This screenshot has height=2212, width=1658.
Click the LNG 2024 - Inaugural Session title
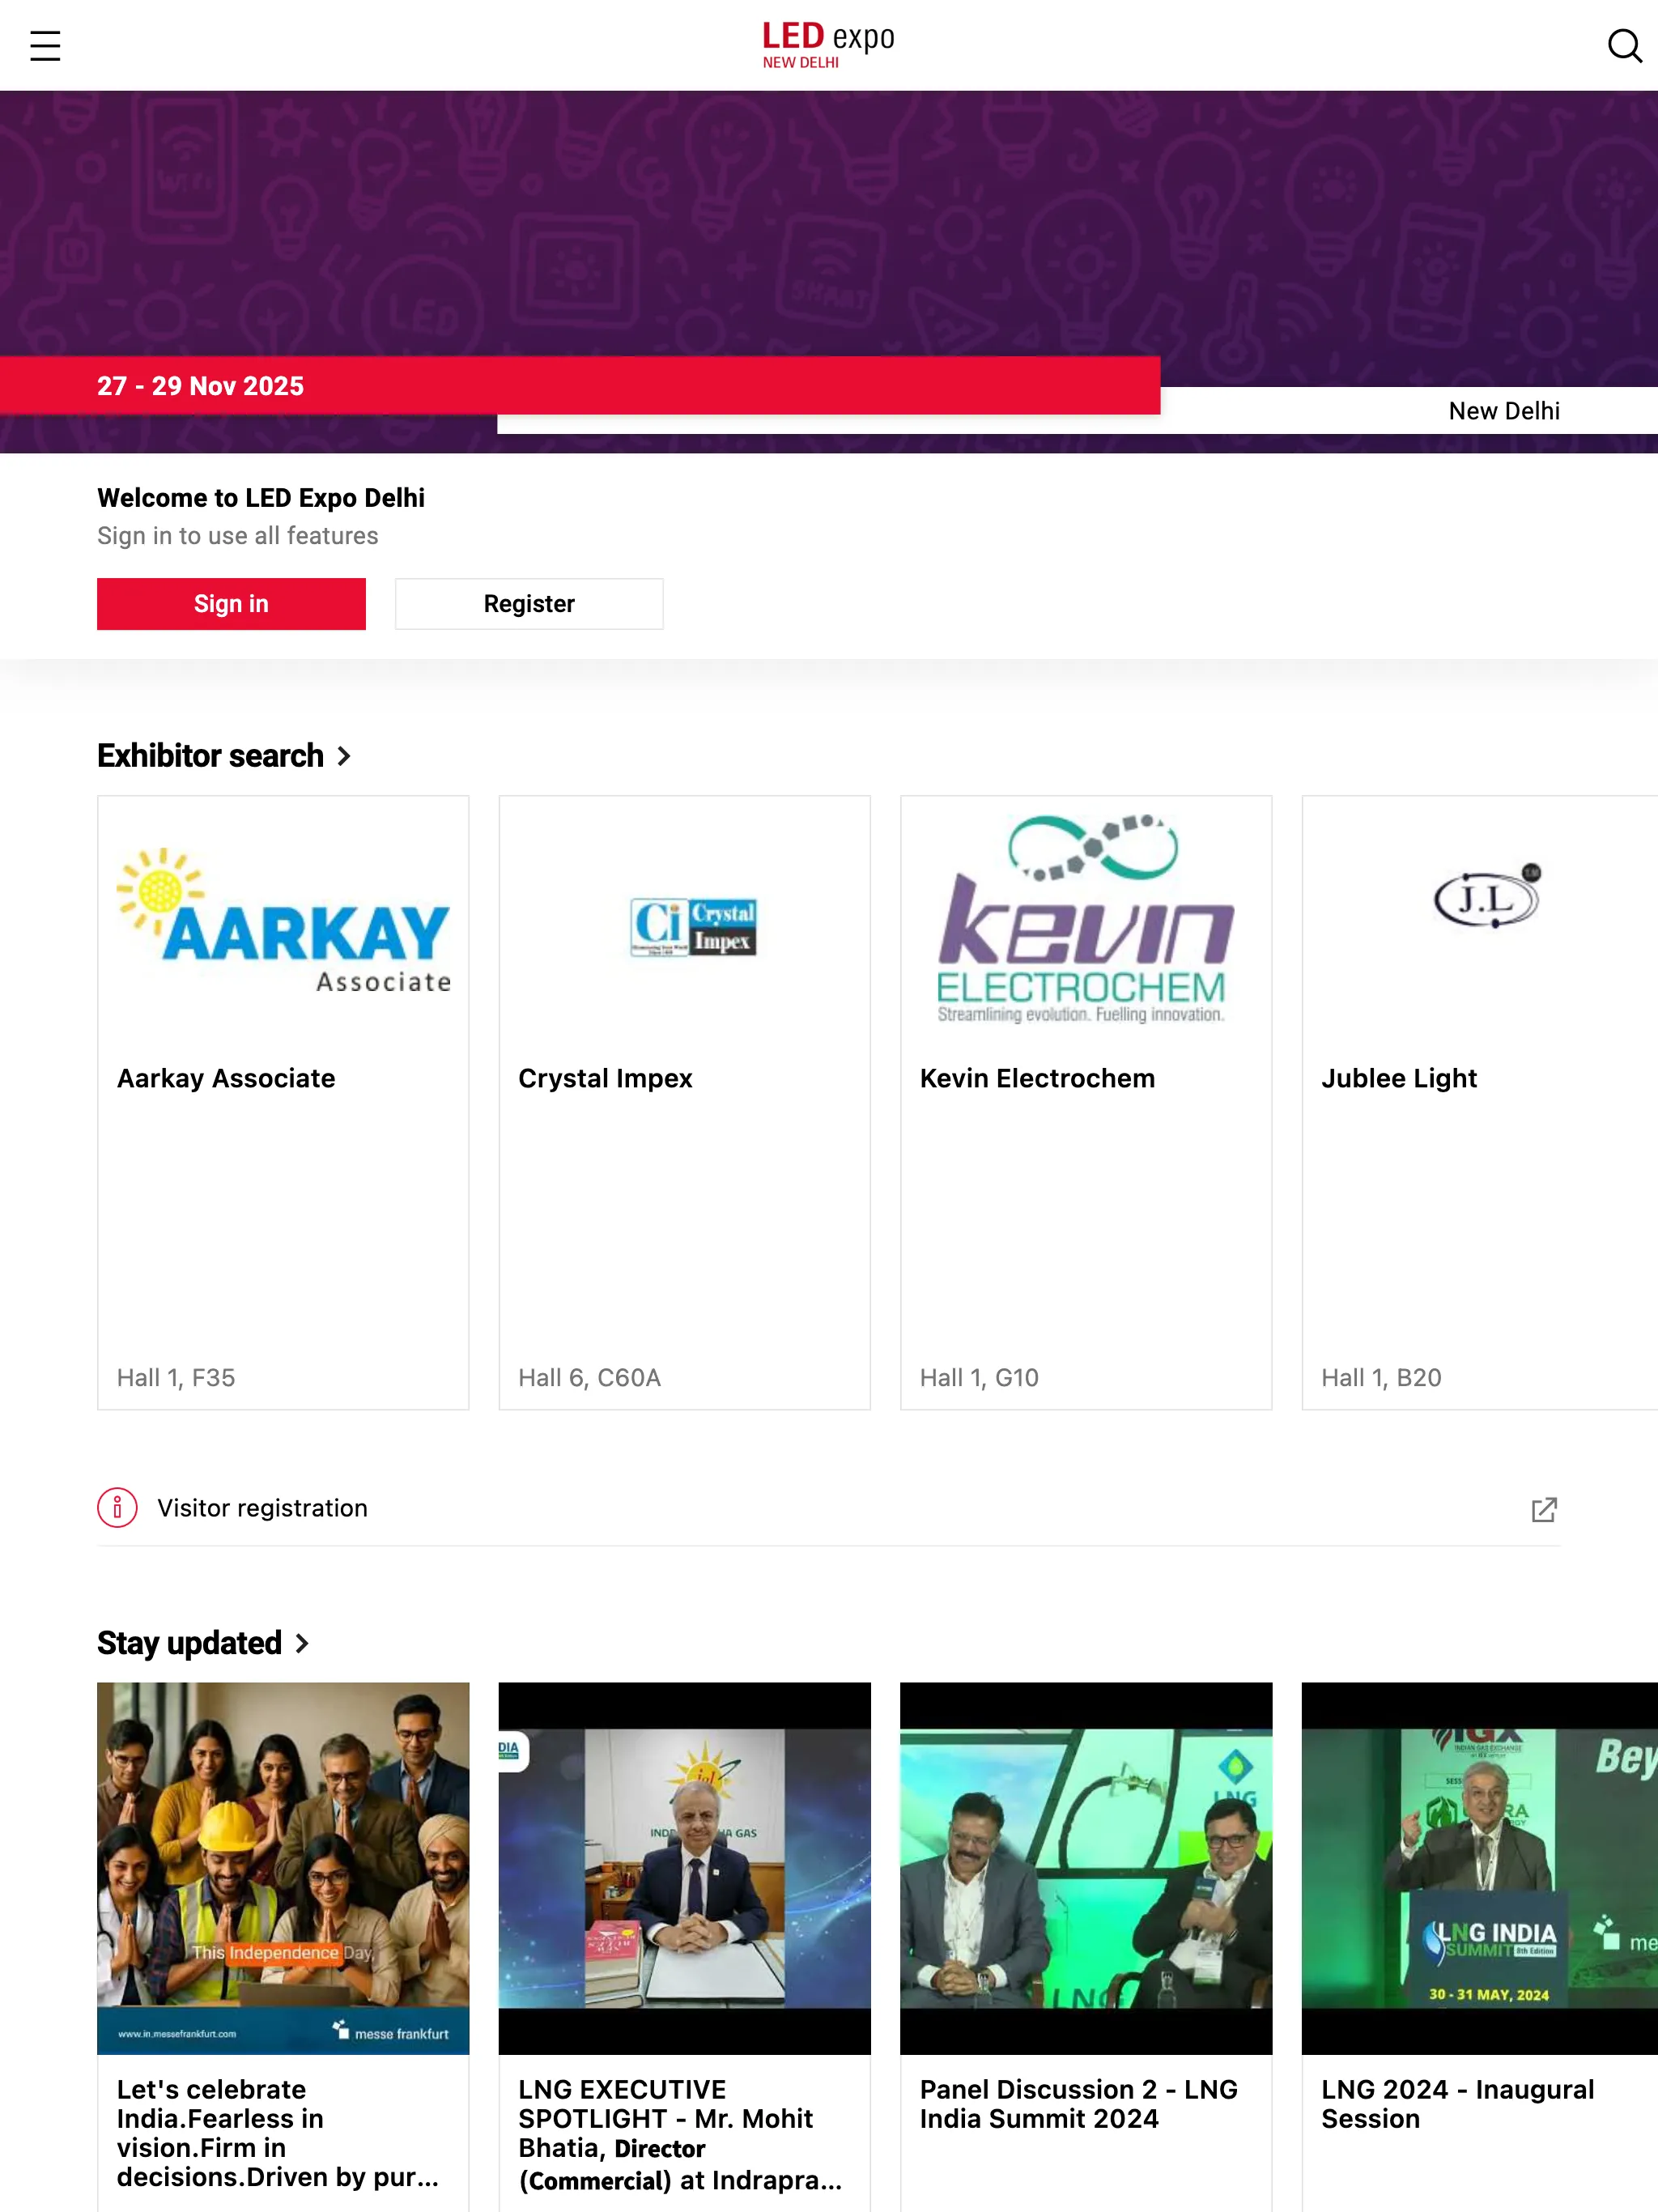[x=1458, y=2104]
